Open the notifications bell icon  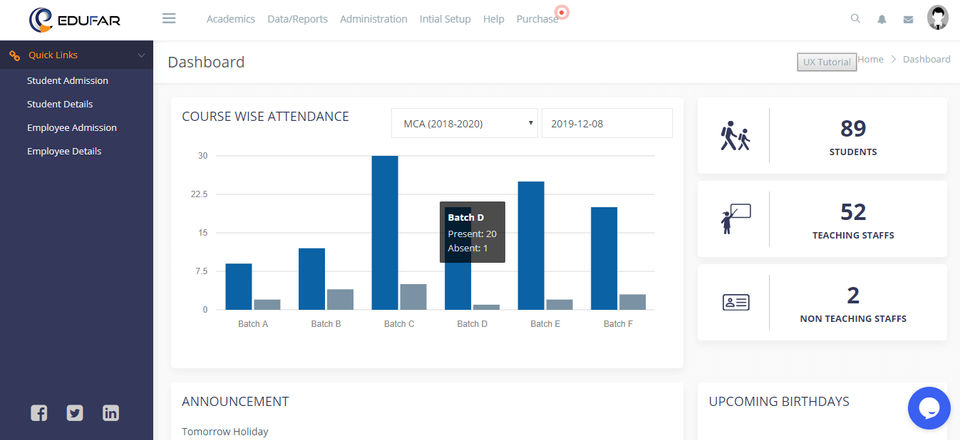[882, 20]
